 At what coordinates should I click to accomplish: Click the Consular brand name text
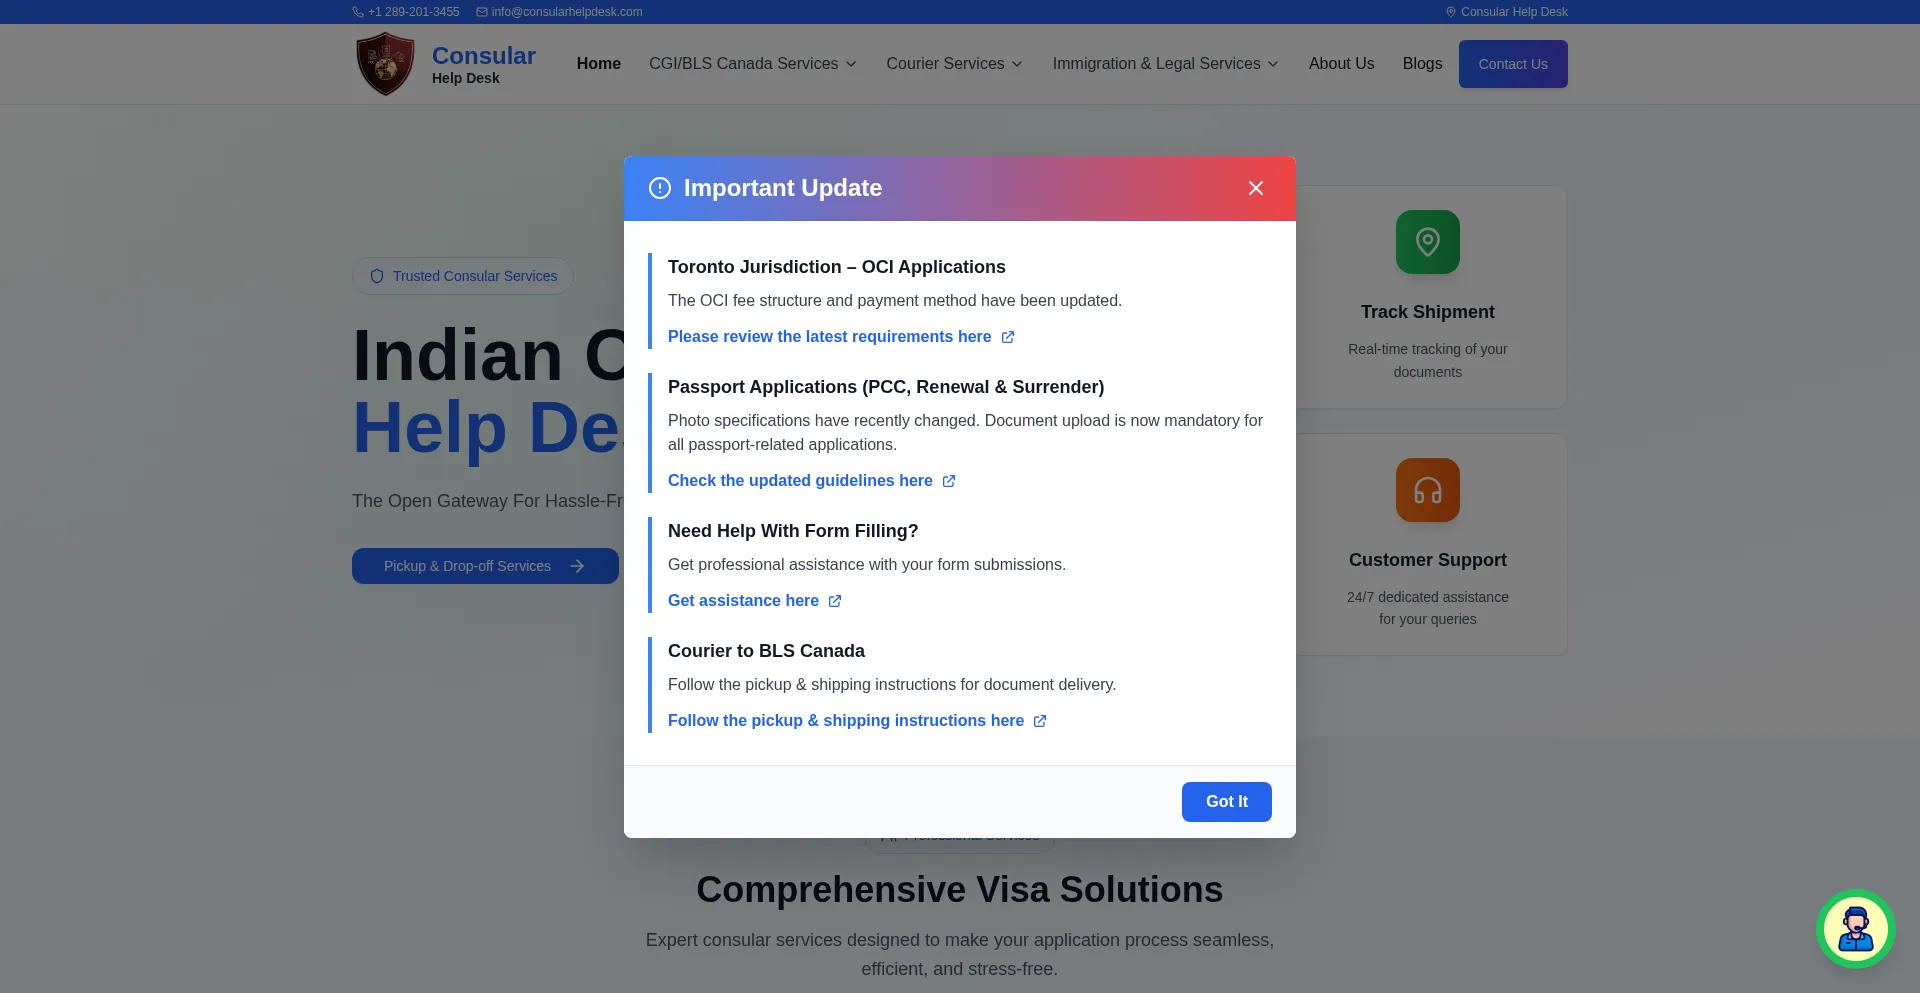[484, 56]
